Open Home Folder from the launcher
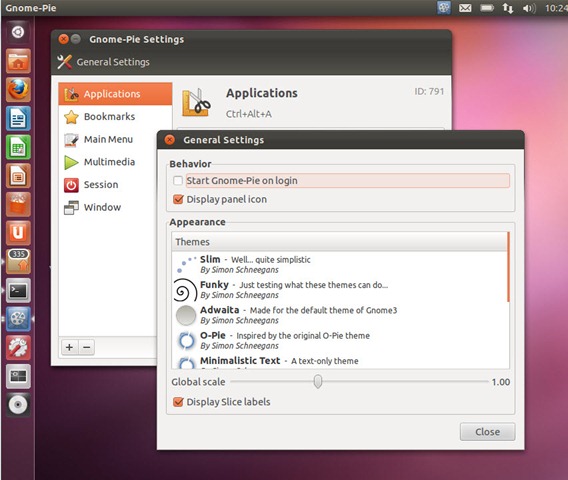568x480 pixels. pos(18,61)
